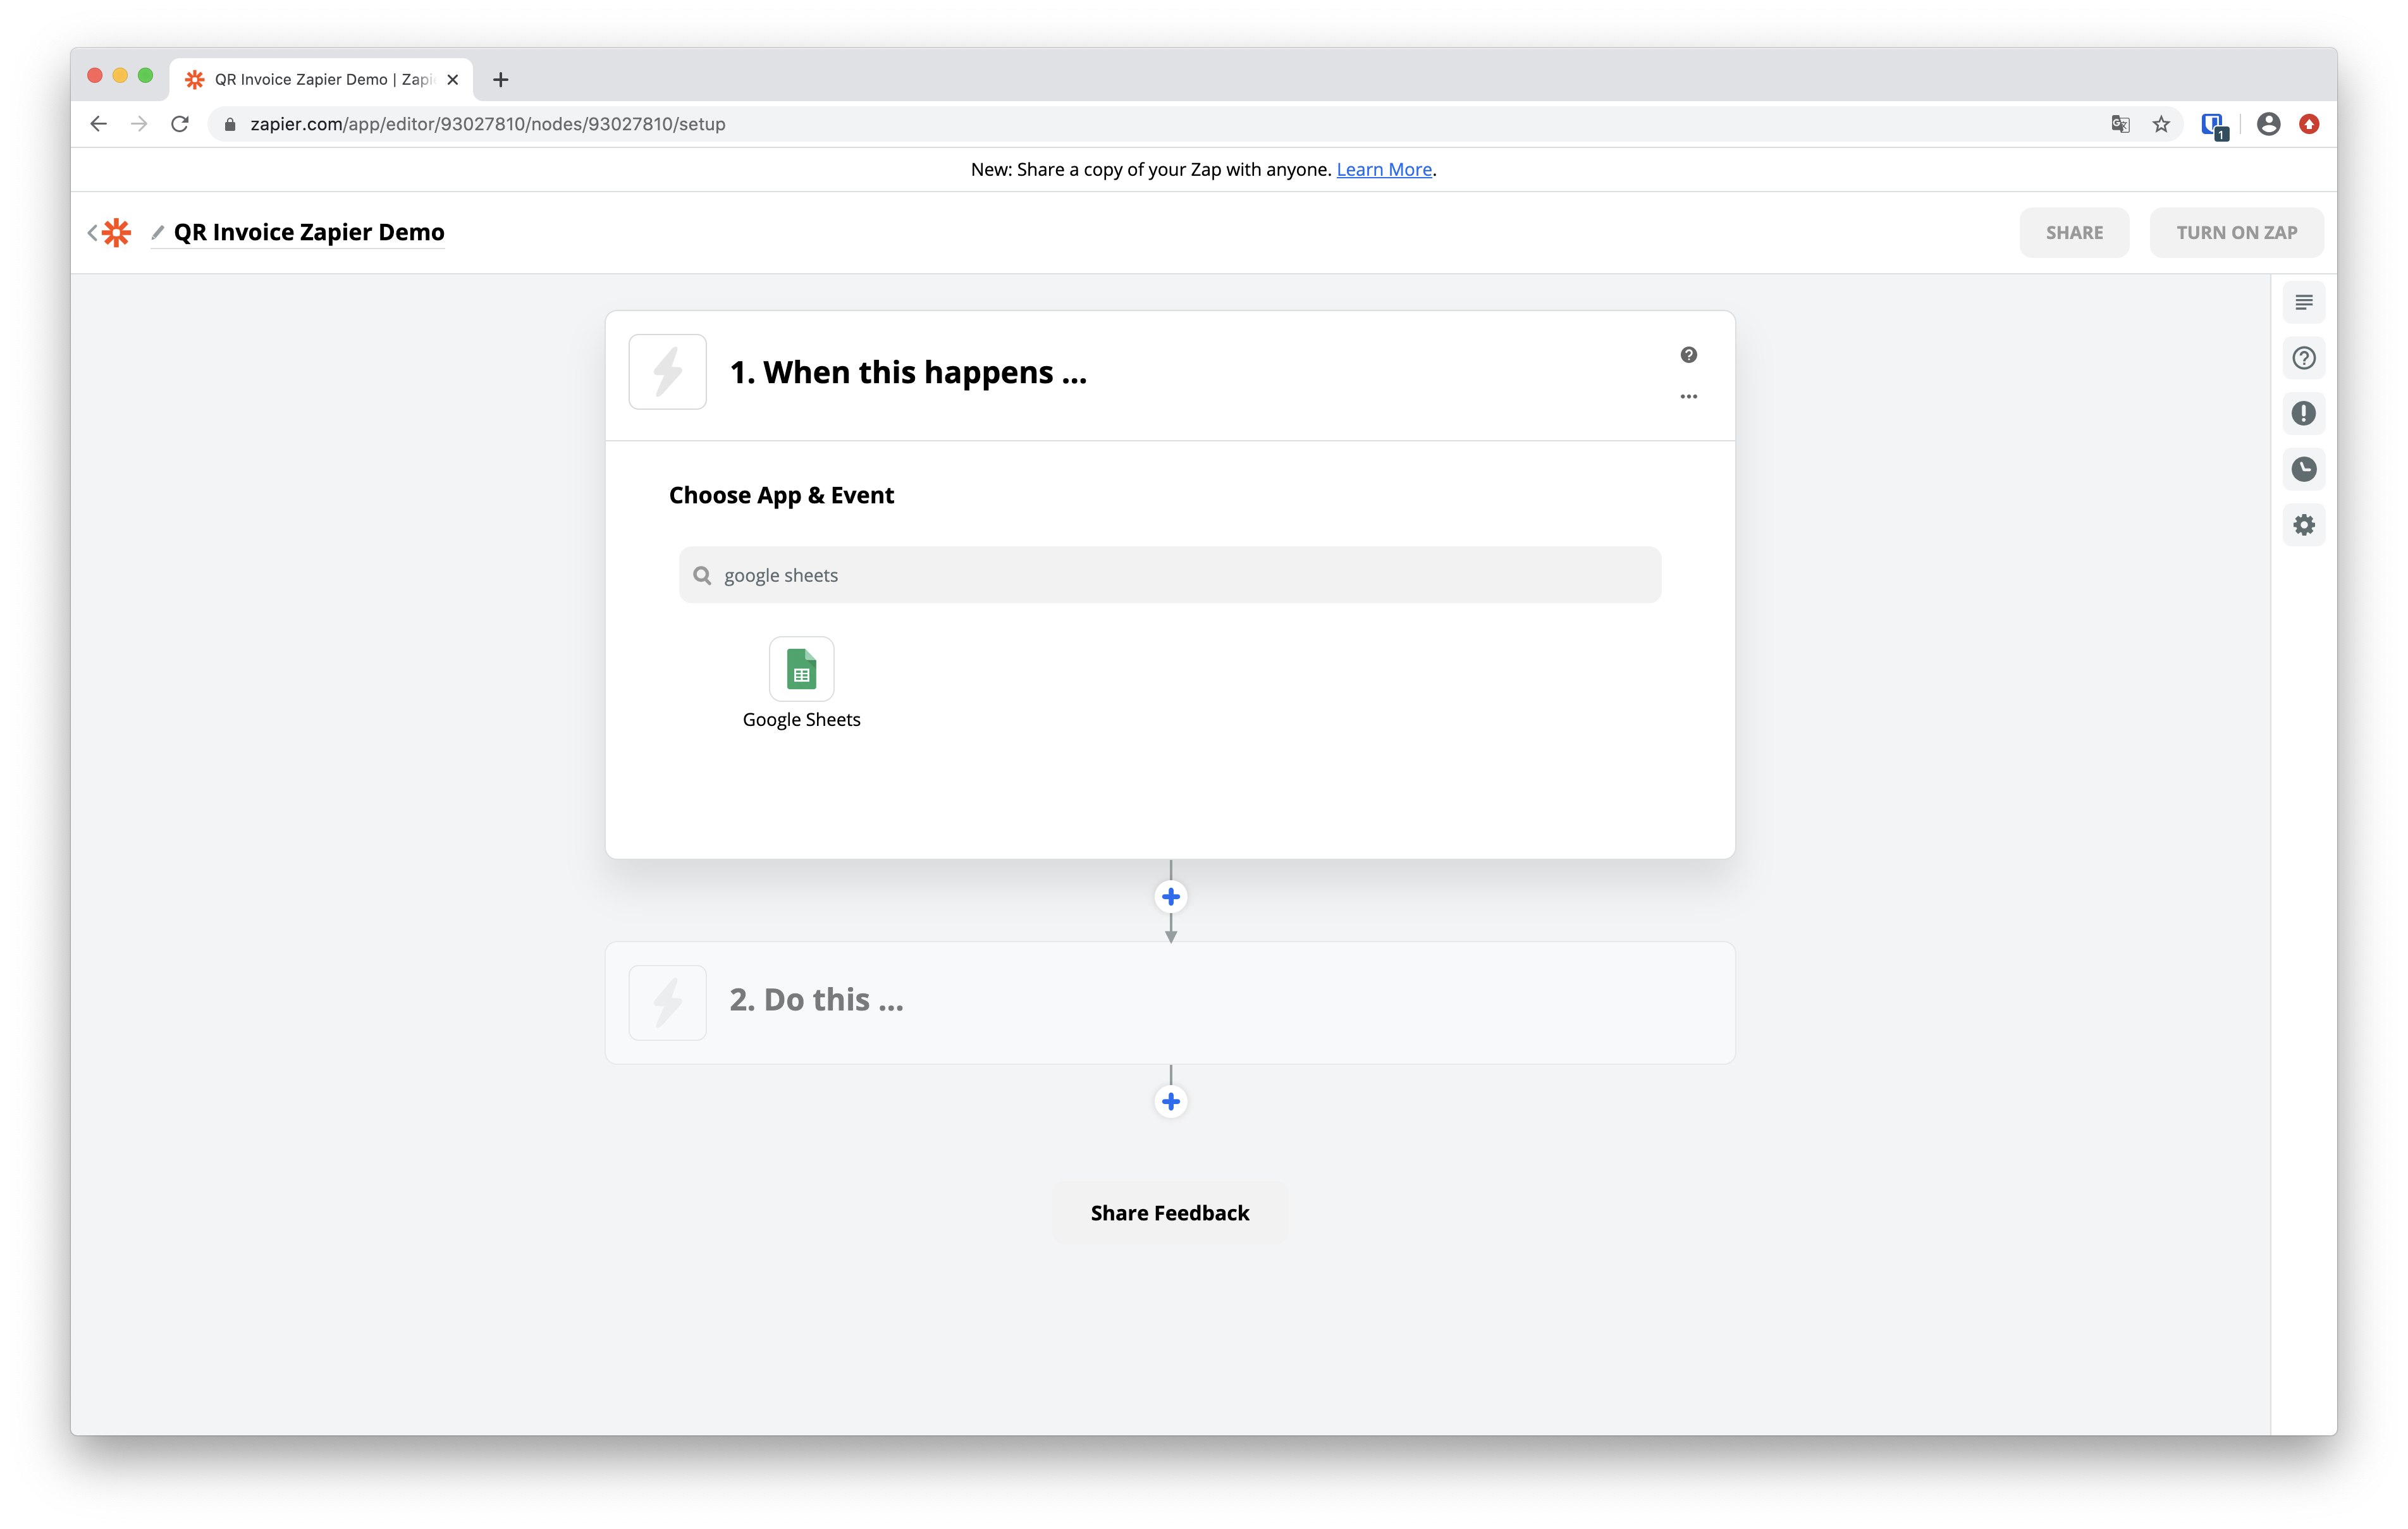
Task: Open the Zap settings gear icon
Action: [x=2303, y=525]
